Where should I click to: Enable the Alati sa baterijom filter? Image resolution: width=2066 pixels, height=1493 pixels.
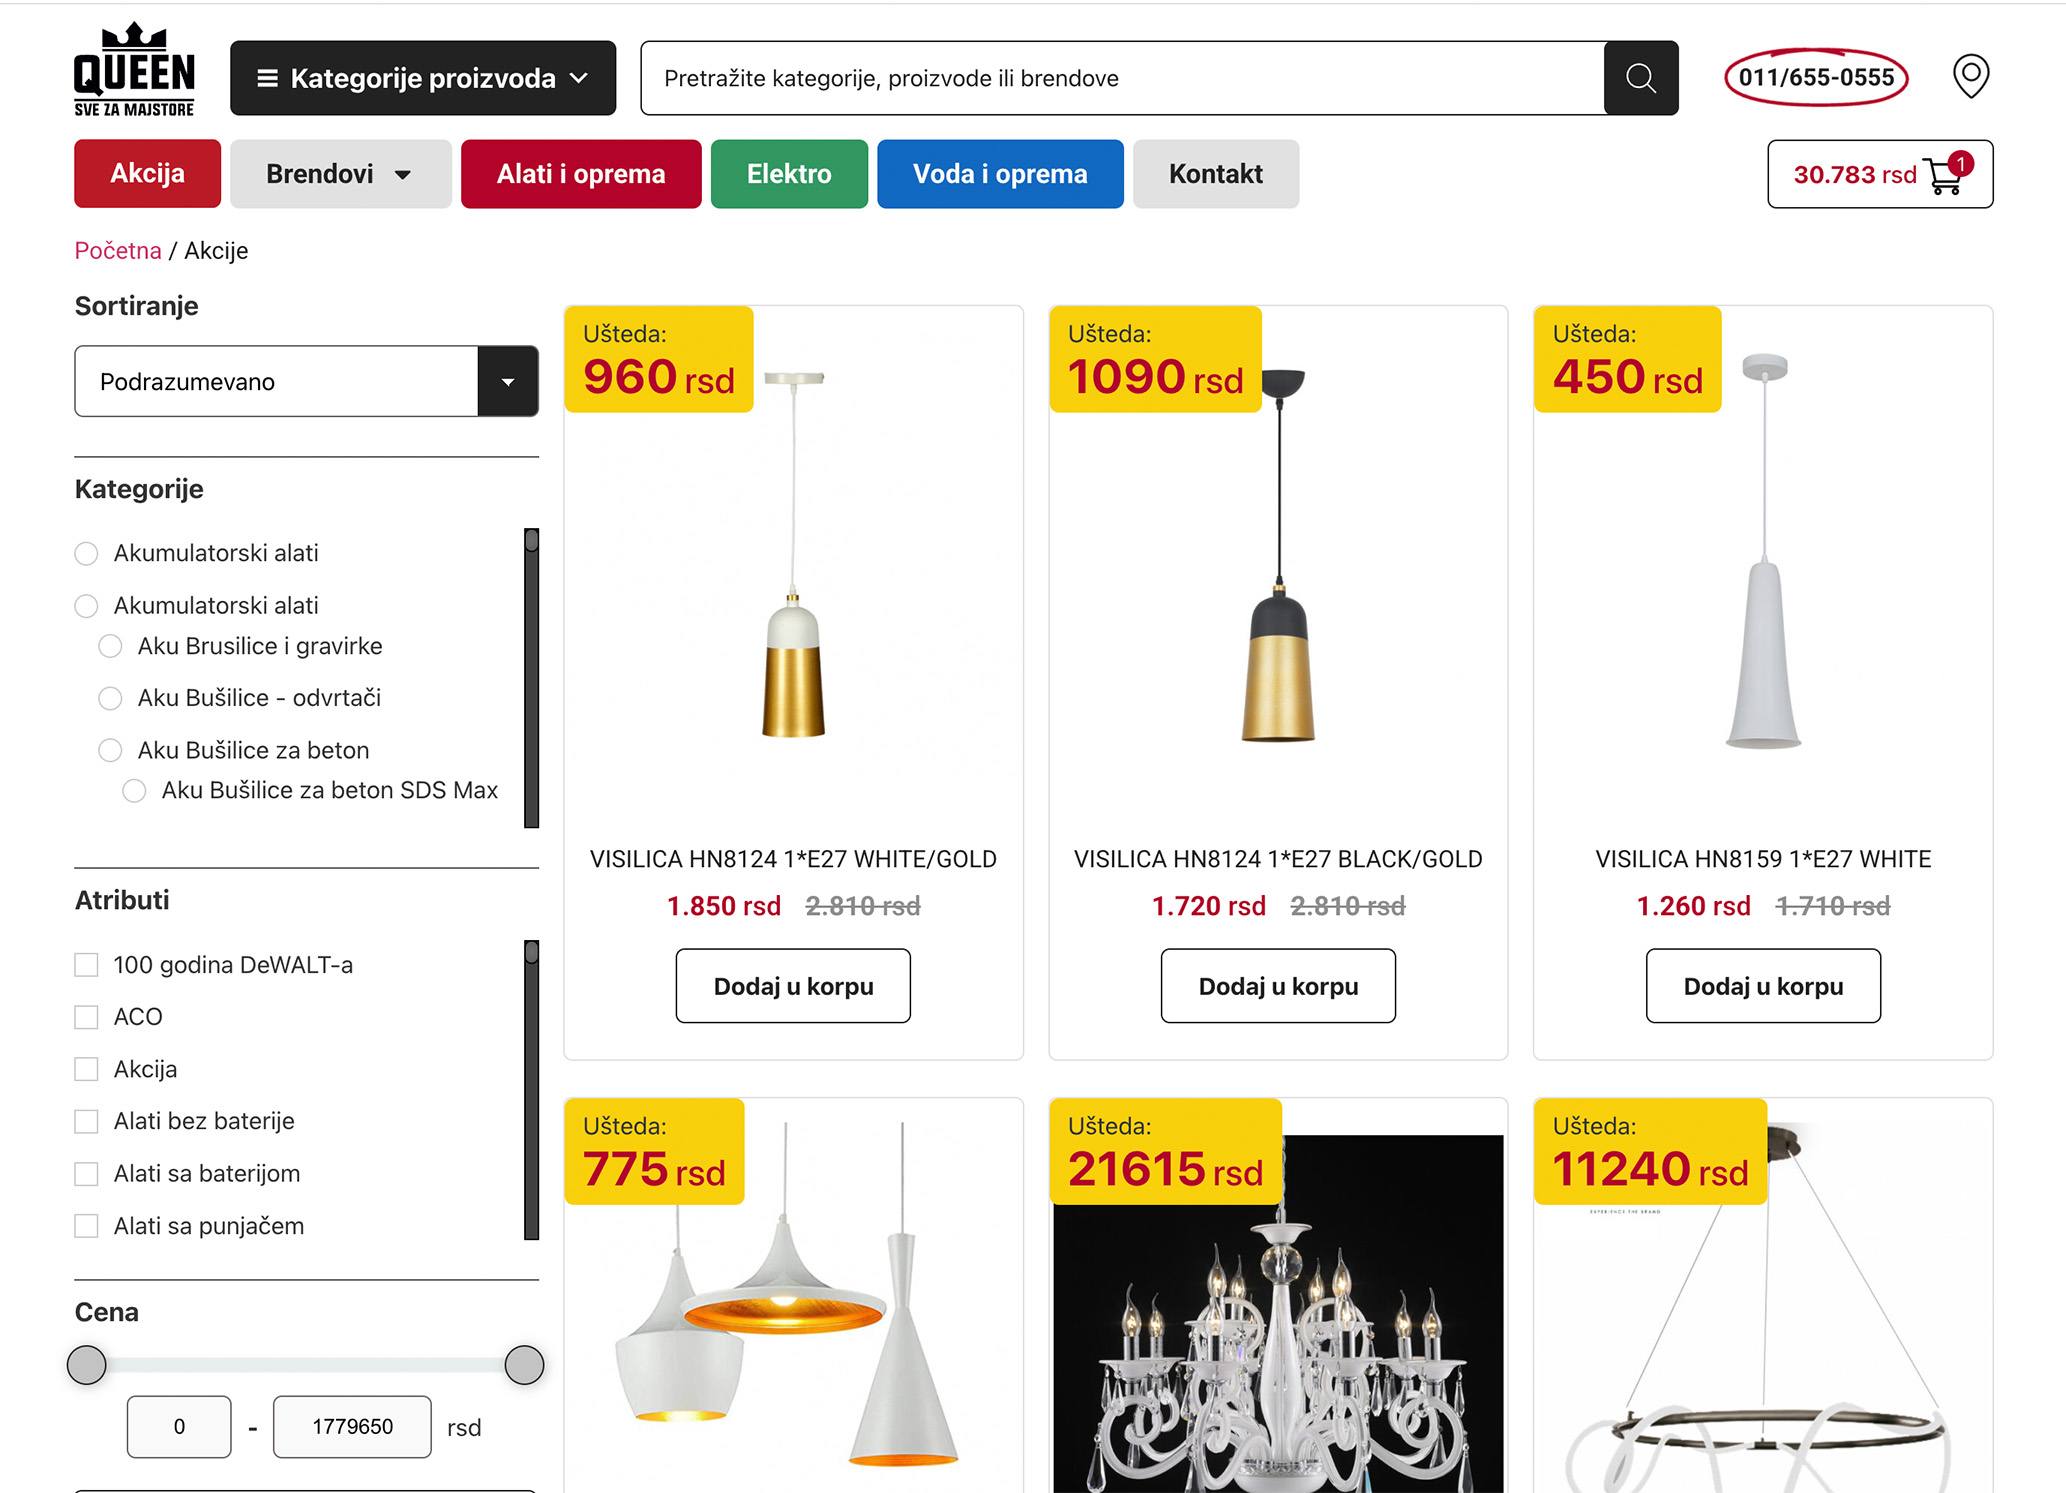click(x=87, y=1174)
